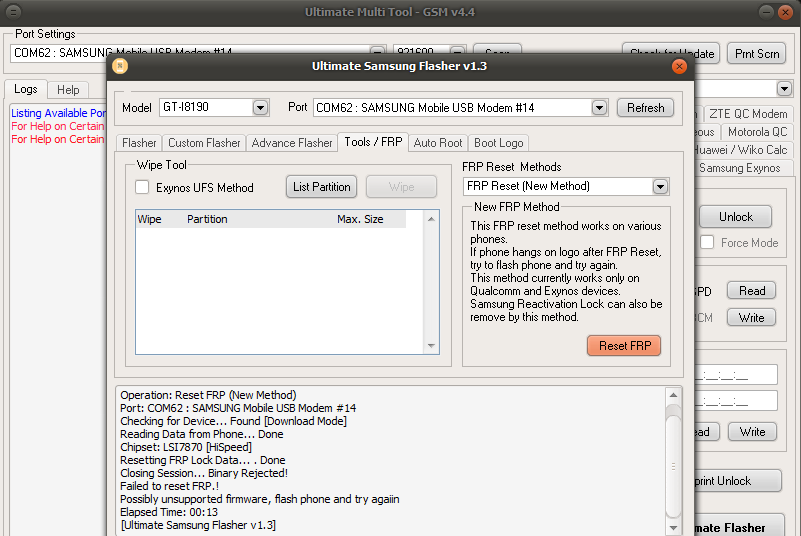Close the Ultimate Samsung Flasher dialog
The image size is (801, 536).
pyautogui.click(x=680, y=66)
